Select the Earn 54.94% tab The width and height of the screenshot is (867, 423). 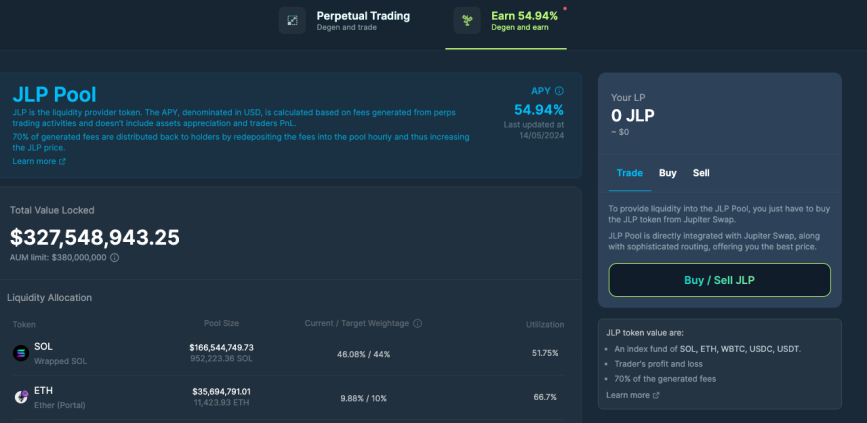pyautogui.click(x=506, y=20)
